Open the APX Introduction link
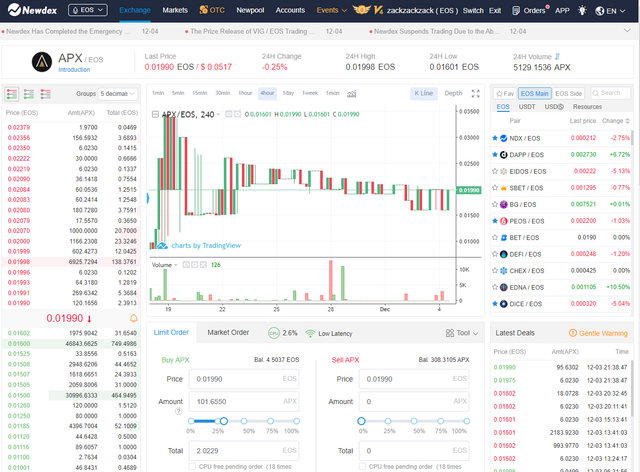 (x=74, y=70)
